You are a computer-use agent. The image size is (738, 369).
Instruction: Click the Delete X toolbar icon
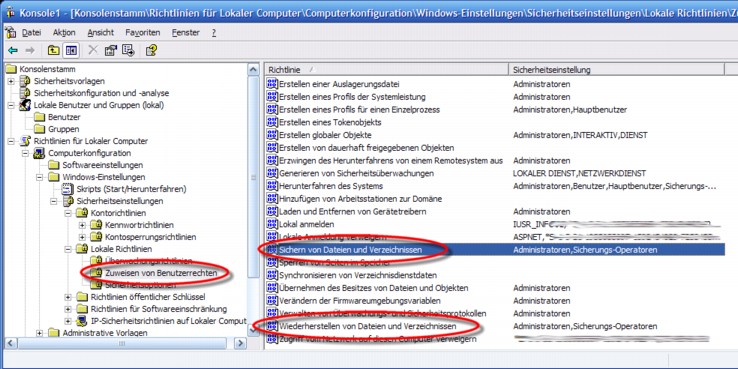click(93, 50)
